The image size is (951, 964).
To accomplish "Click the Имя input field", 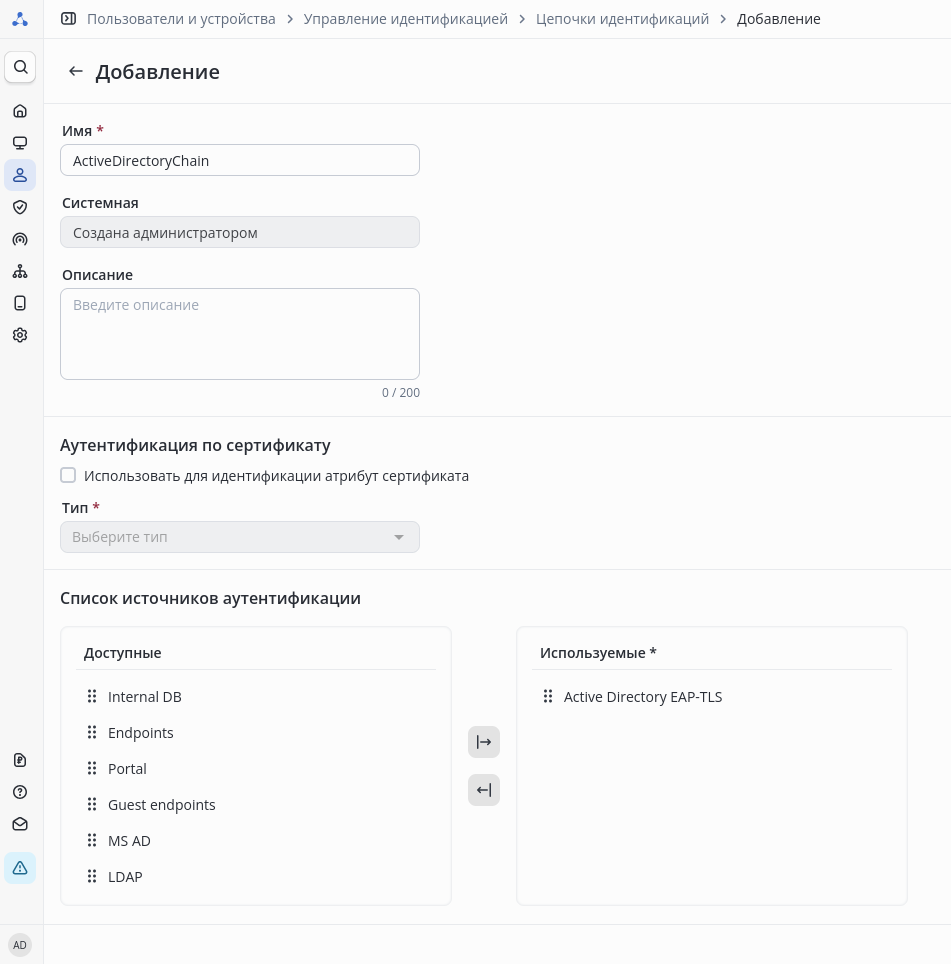I will pyautogui.click(x=240, y=160).
